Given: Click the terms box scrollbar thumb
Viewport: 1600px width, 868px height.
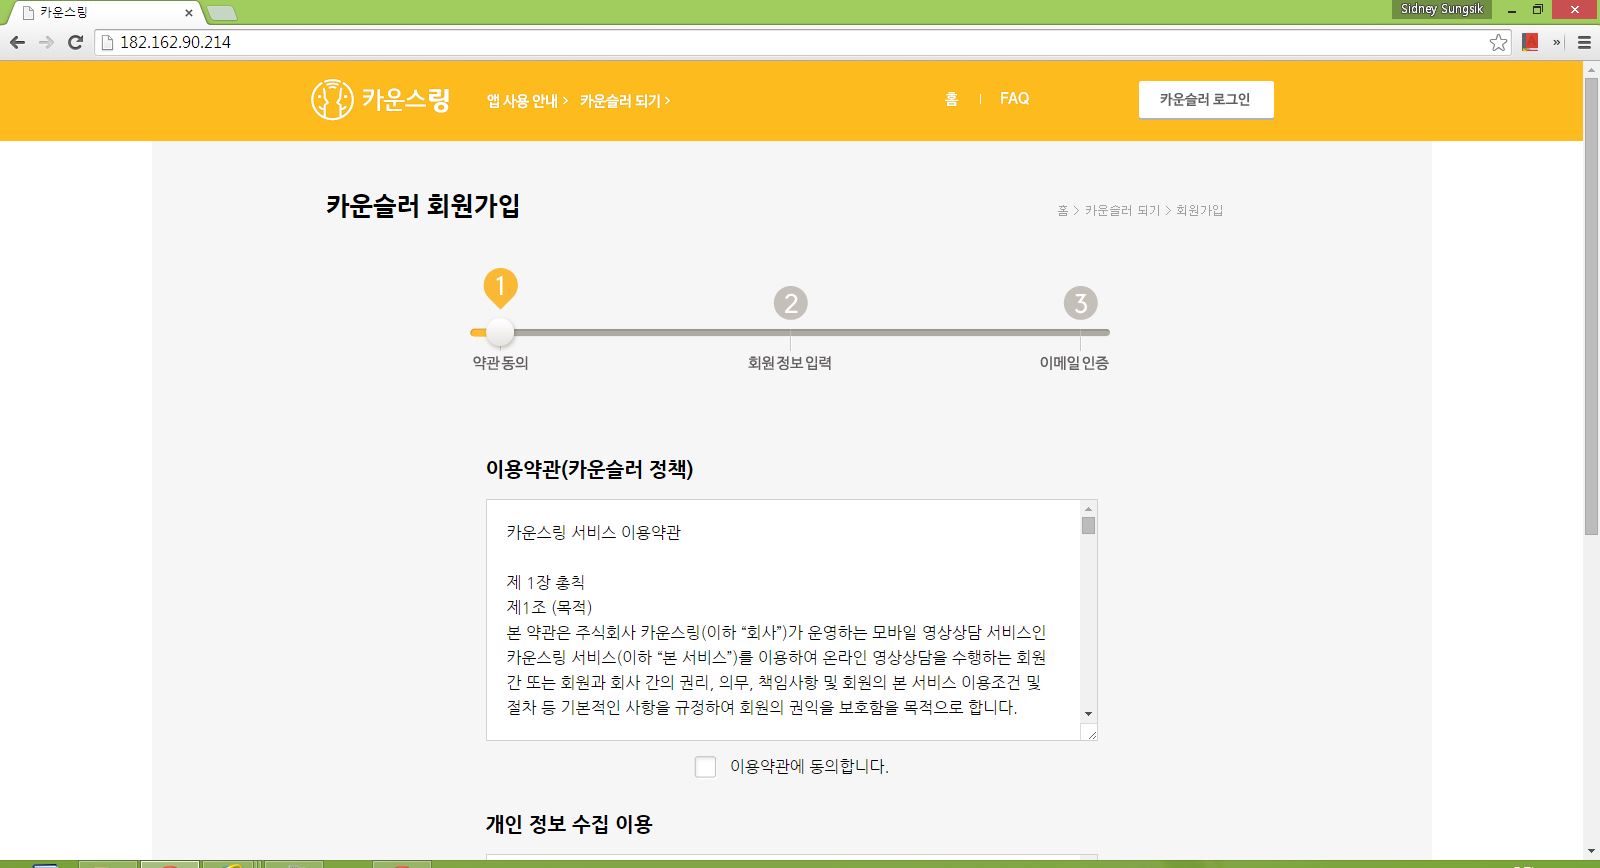Looking at the screenshot, I should (x=1089, y=526).
